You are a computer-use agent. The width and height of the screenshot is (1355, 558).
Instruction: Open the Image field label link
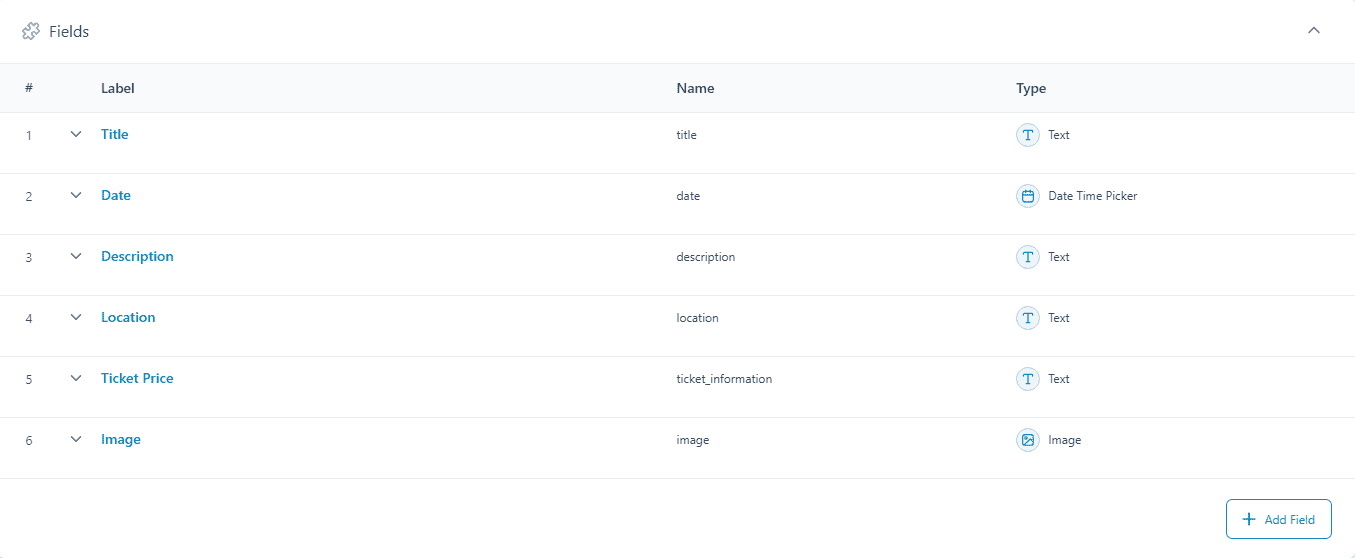click(121, 439)
